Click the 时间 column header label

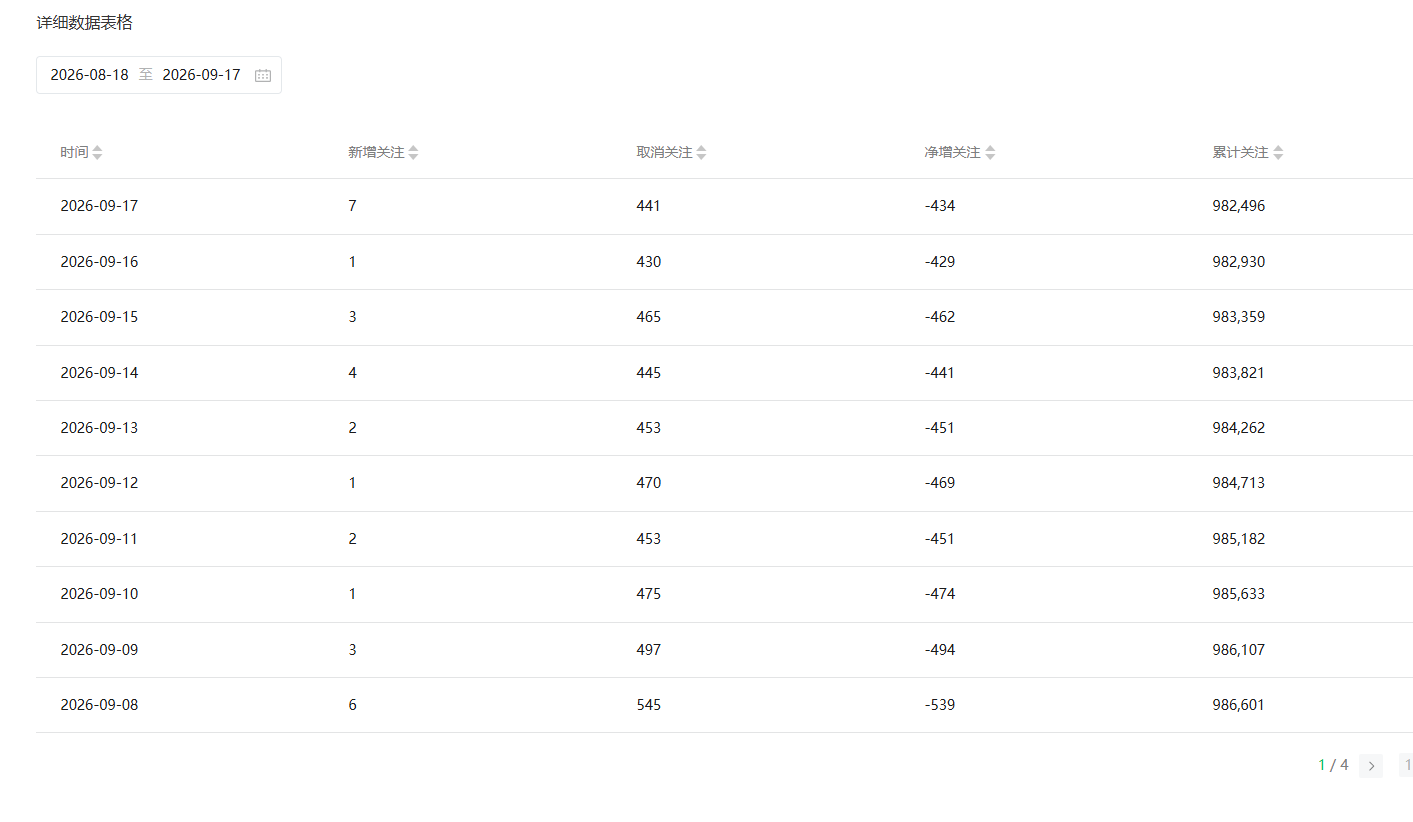[74, 153]
